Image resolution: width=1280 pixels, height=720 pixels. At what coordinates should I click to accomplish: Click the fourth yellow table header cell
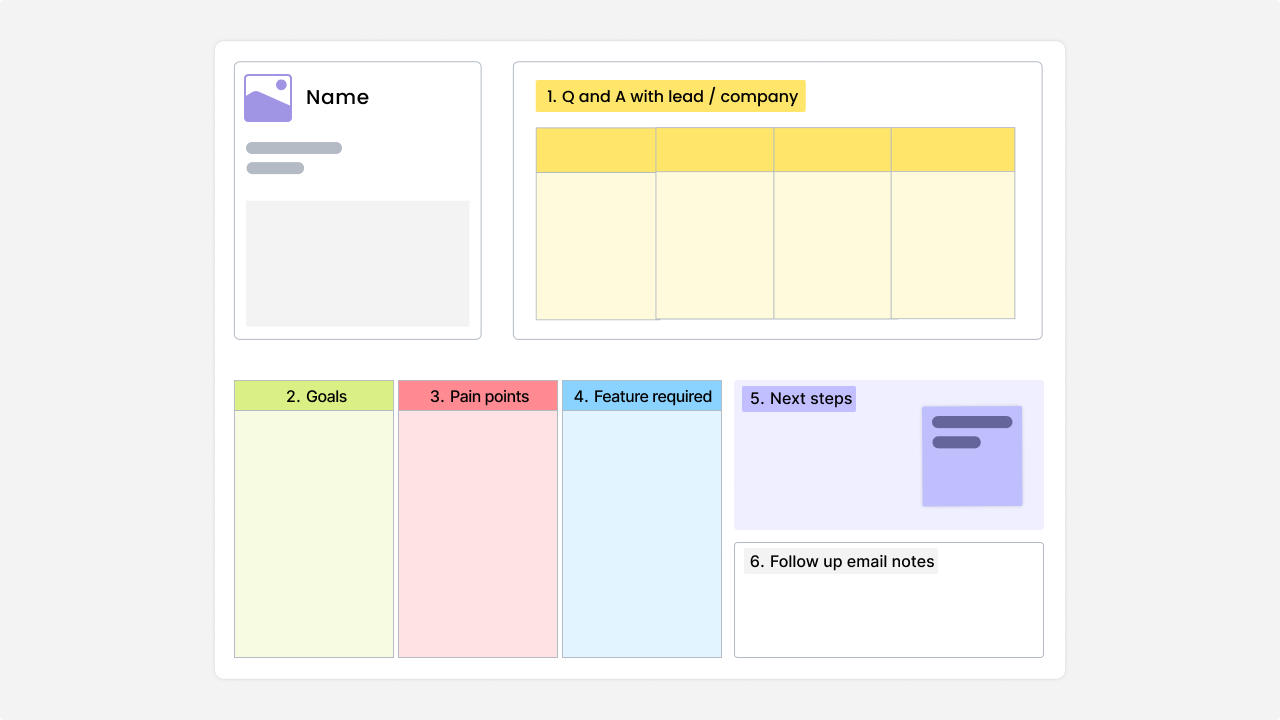(x=952, y=150)
